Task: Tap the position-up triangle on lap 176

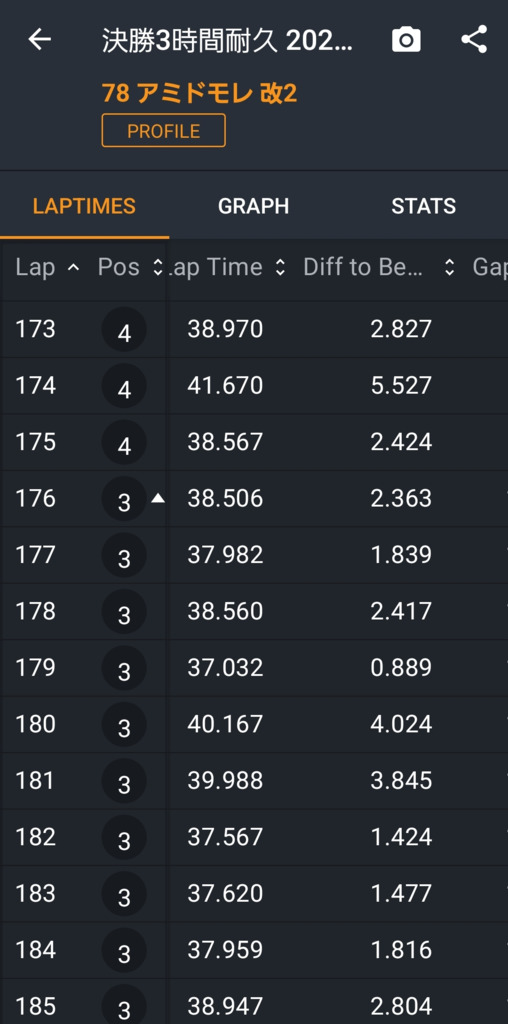Action: click(x=157, y=498)
